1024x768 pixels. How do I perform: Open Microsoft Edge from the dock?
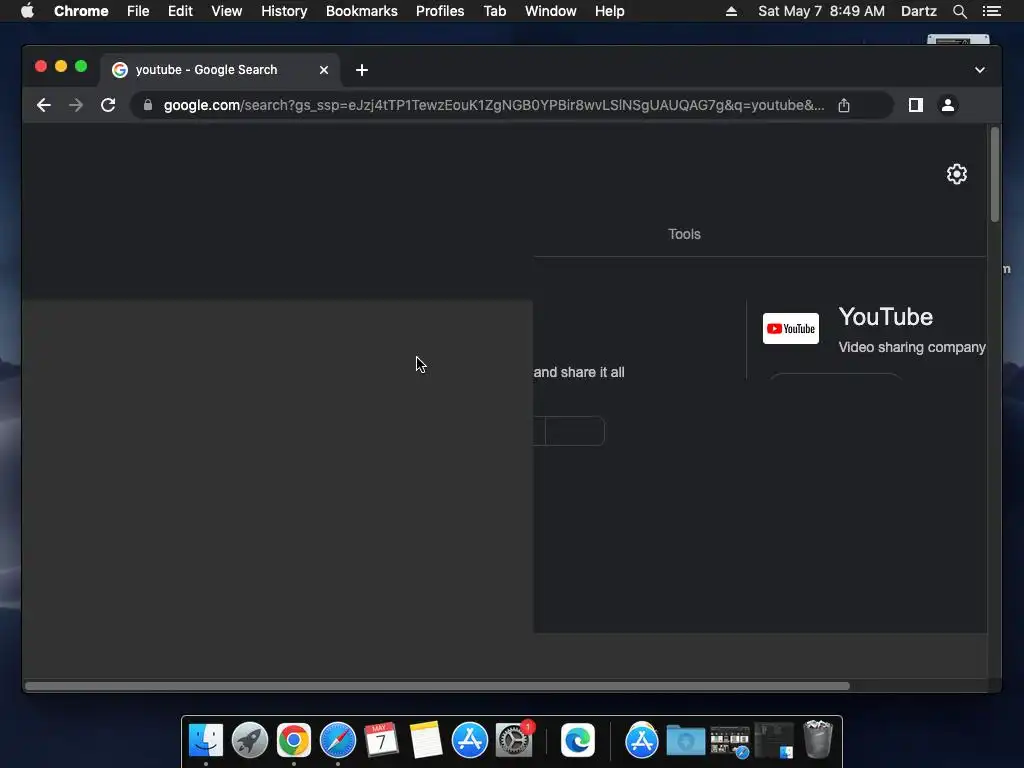578,741
